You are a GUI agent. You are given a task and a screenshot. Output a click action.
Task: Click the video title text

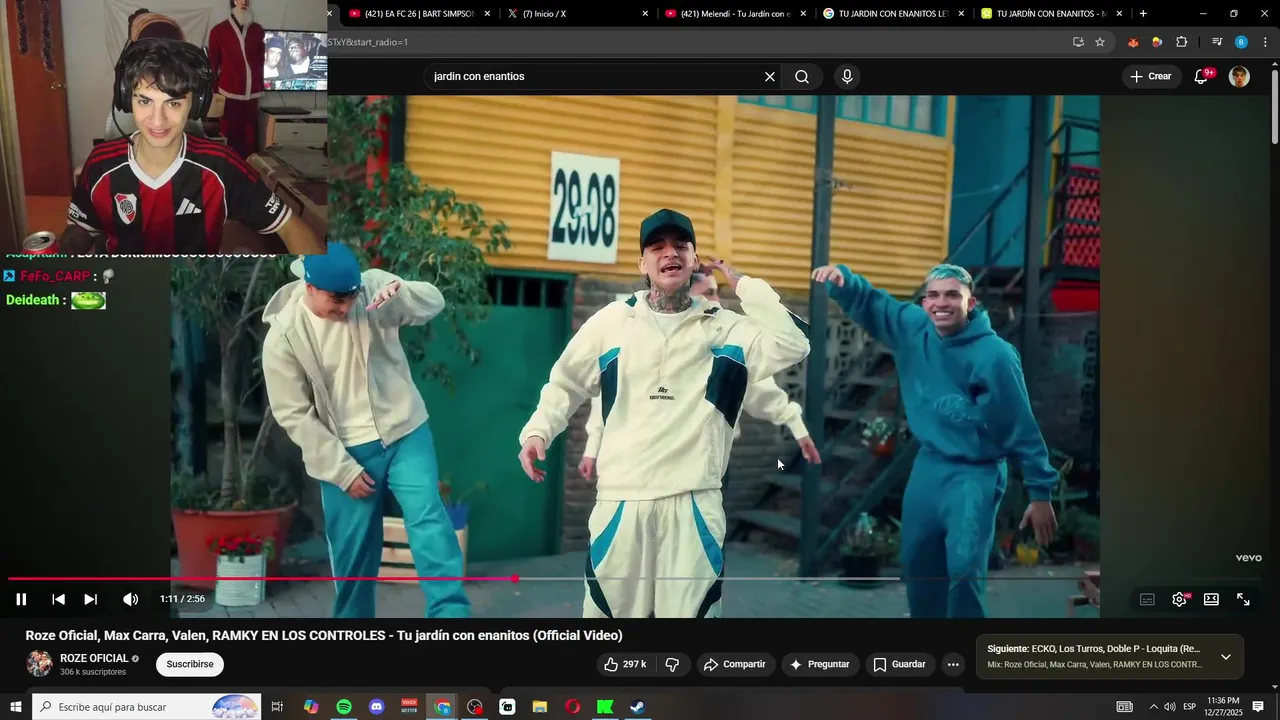tap(324, 635)
